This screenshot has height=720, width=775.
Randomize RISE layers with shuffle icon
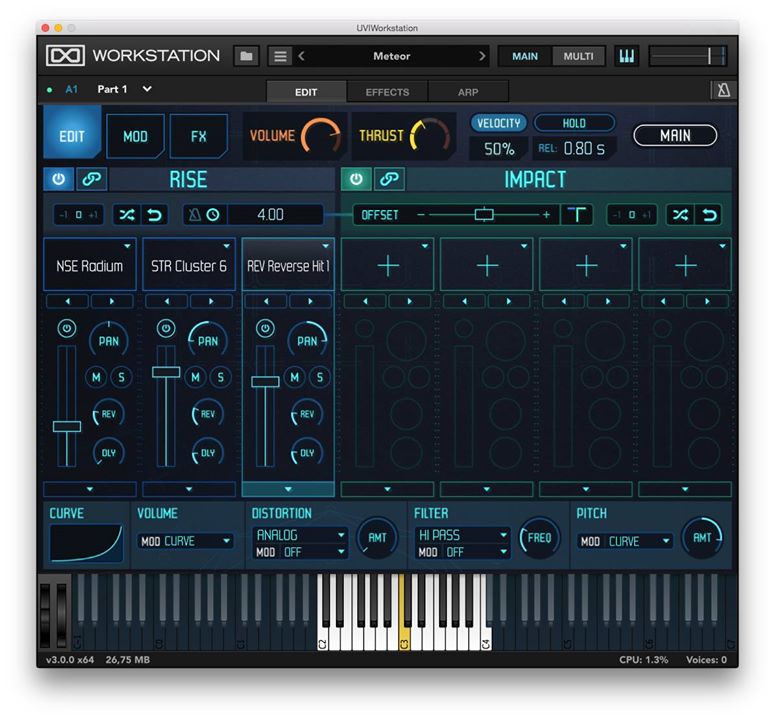coord(127,215)
